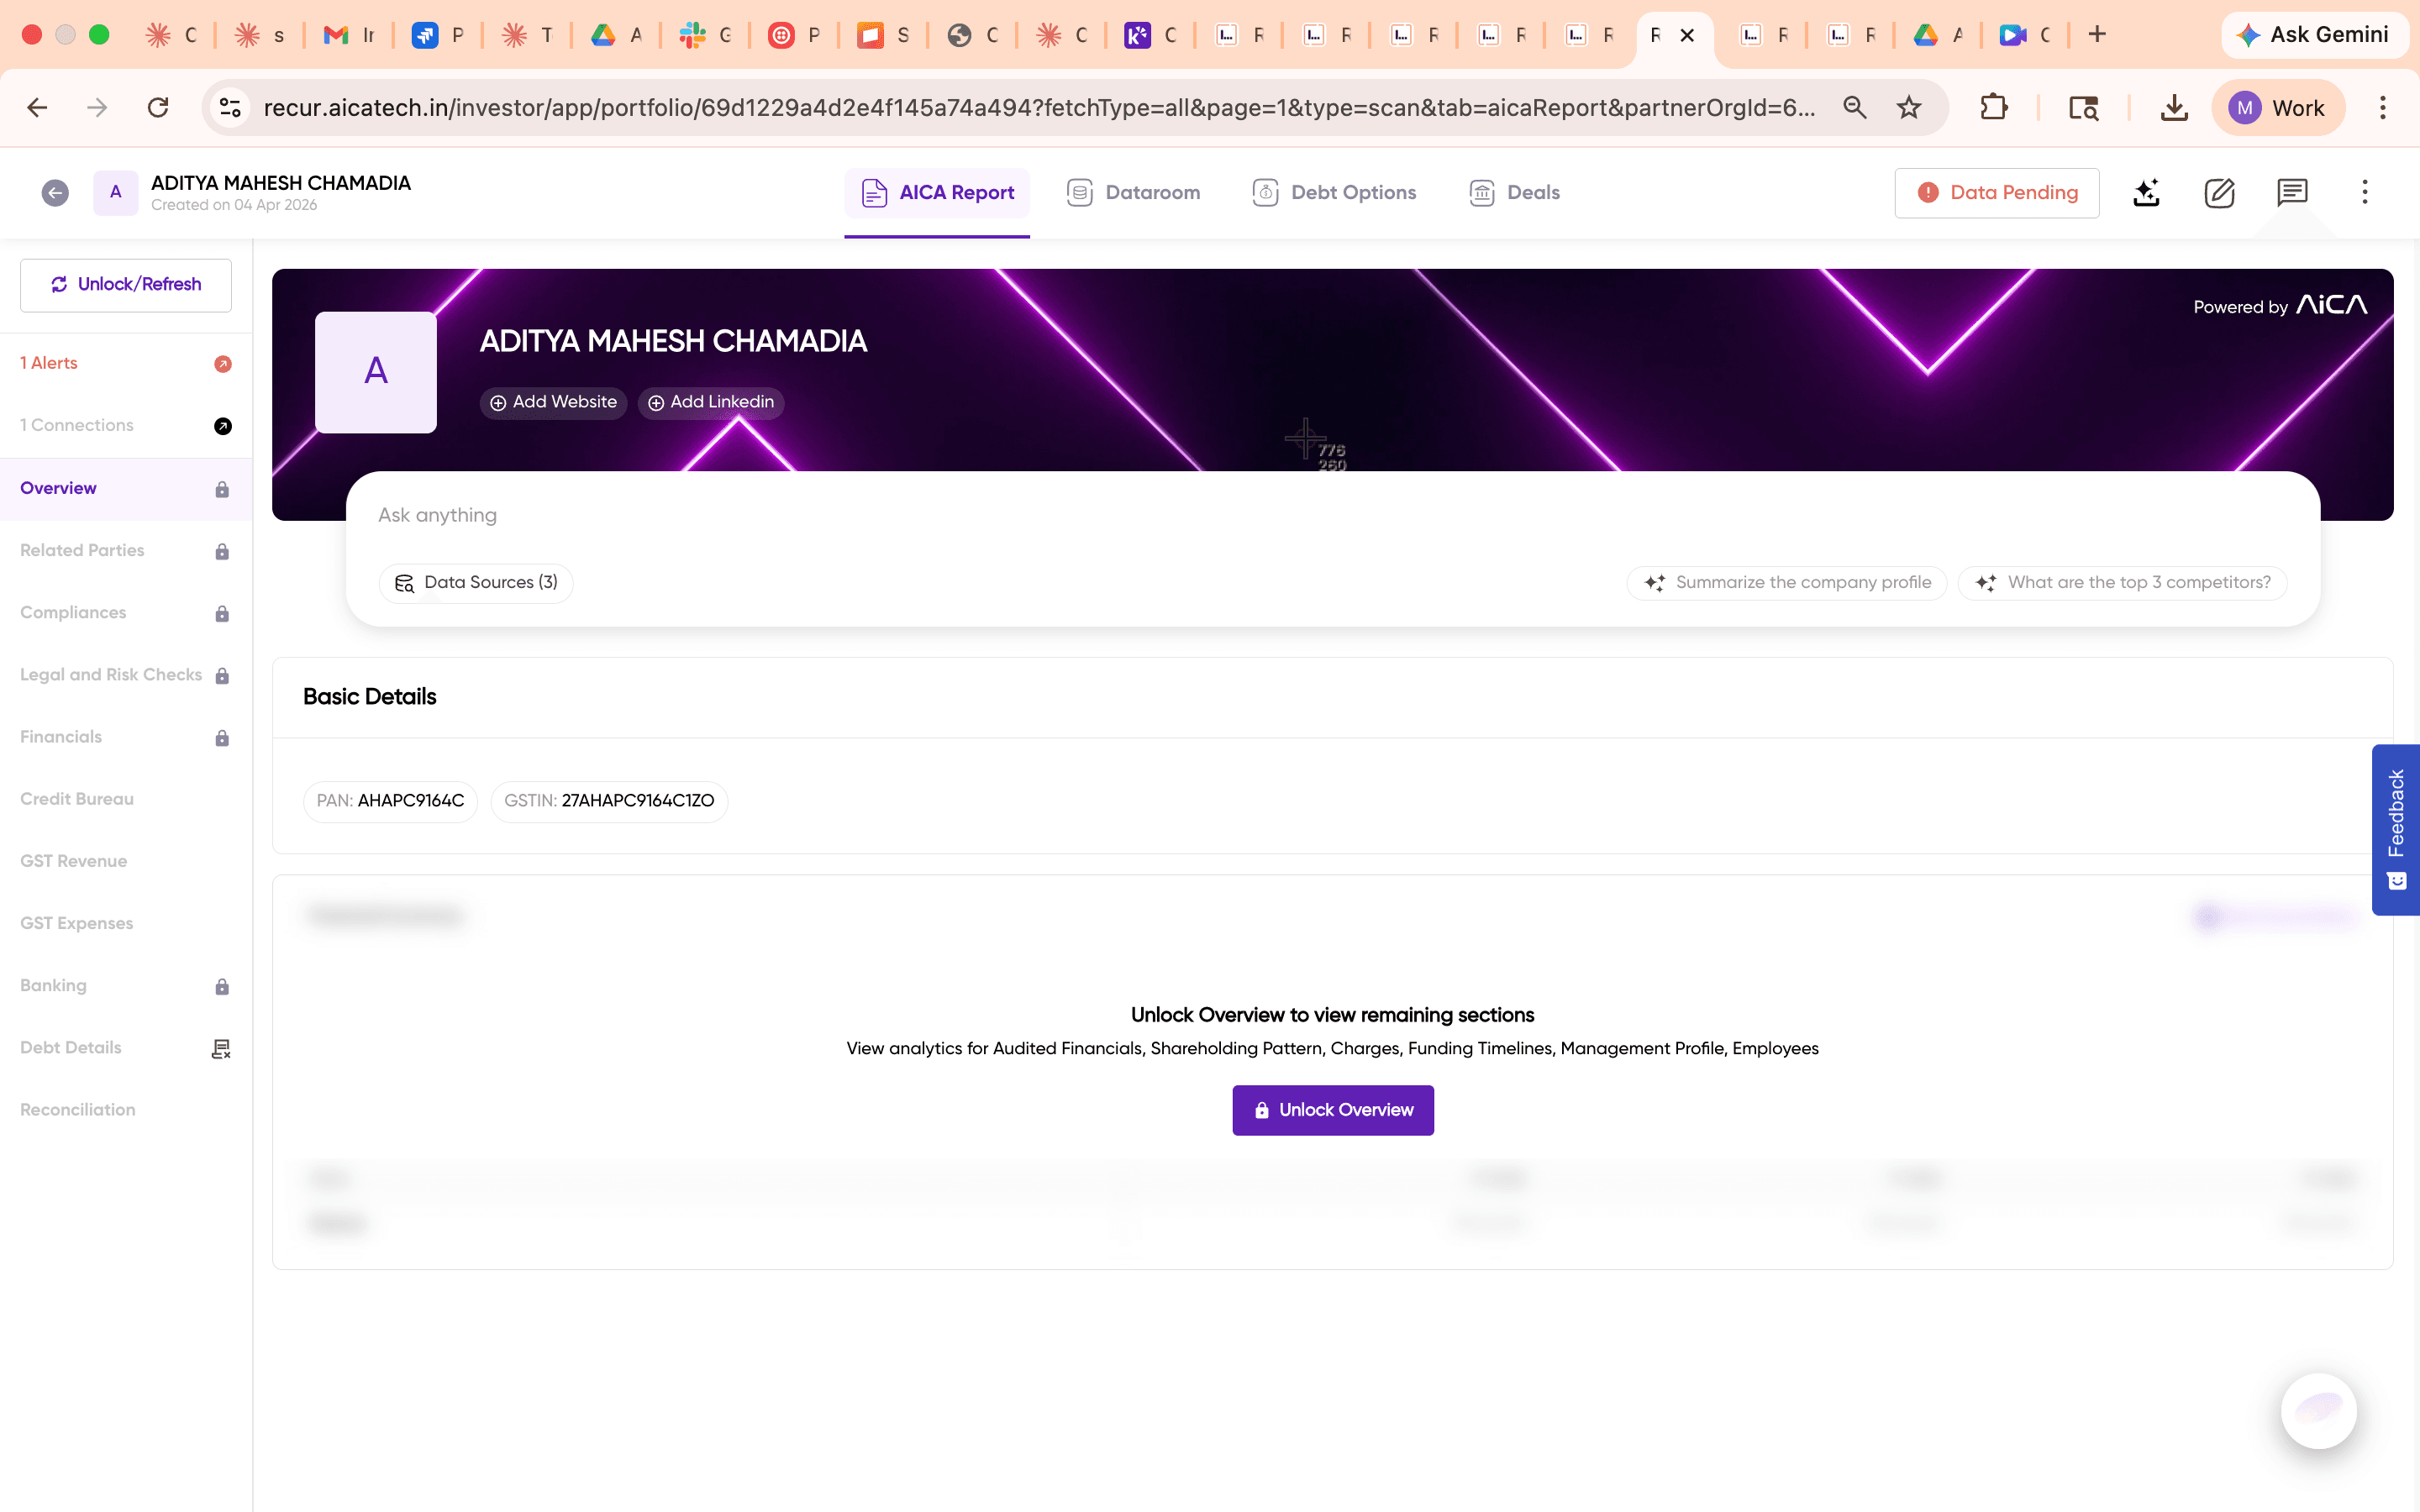Open the Data Pending status button
This screenshot has height=1512, width=2420.
[1996, 193]
